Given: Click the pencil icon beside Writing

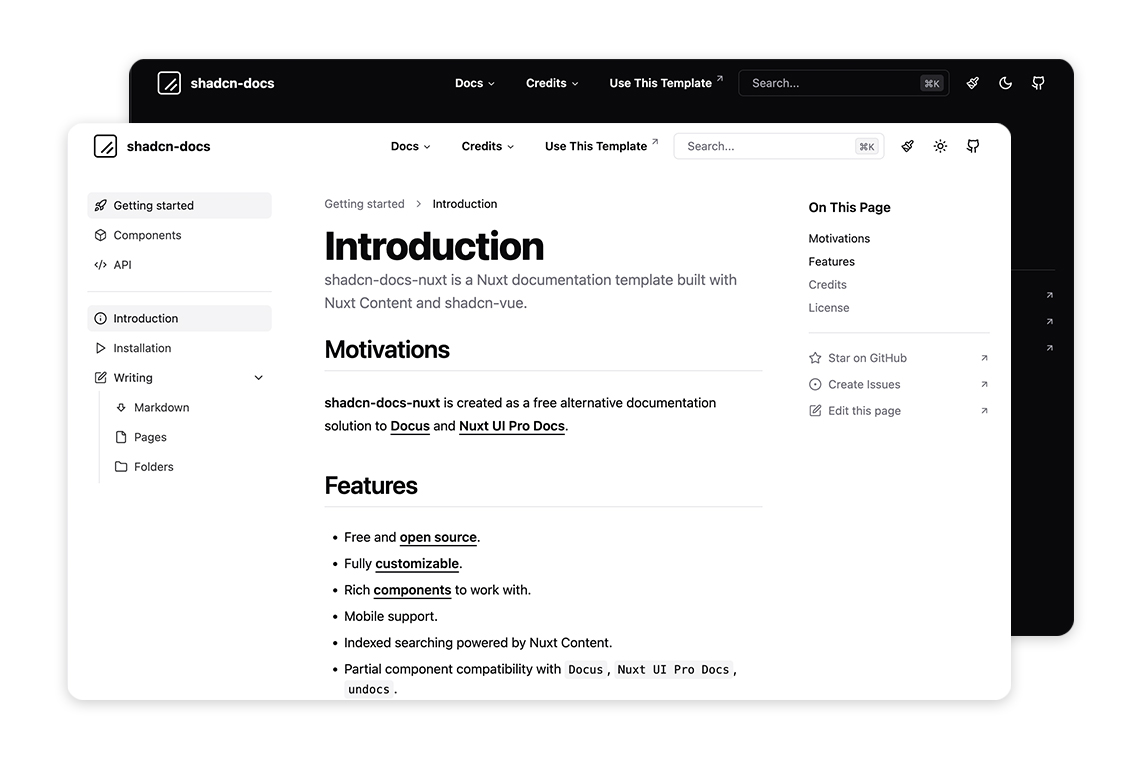Looking at the screenshot, I should 101,378.
